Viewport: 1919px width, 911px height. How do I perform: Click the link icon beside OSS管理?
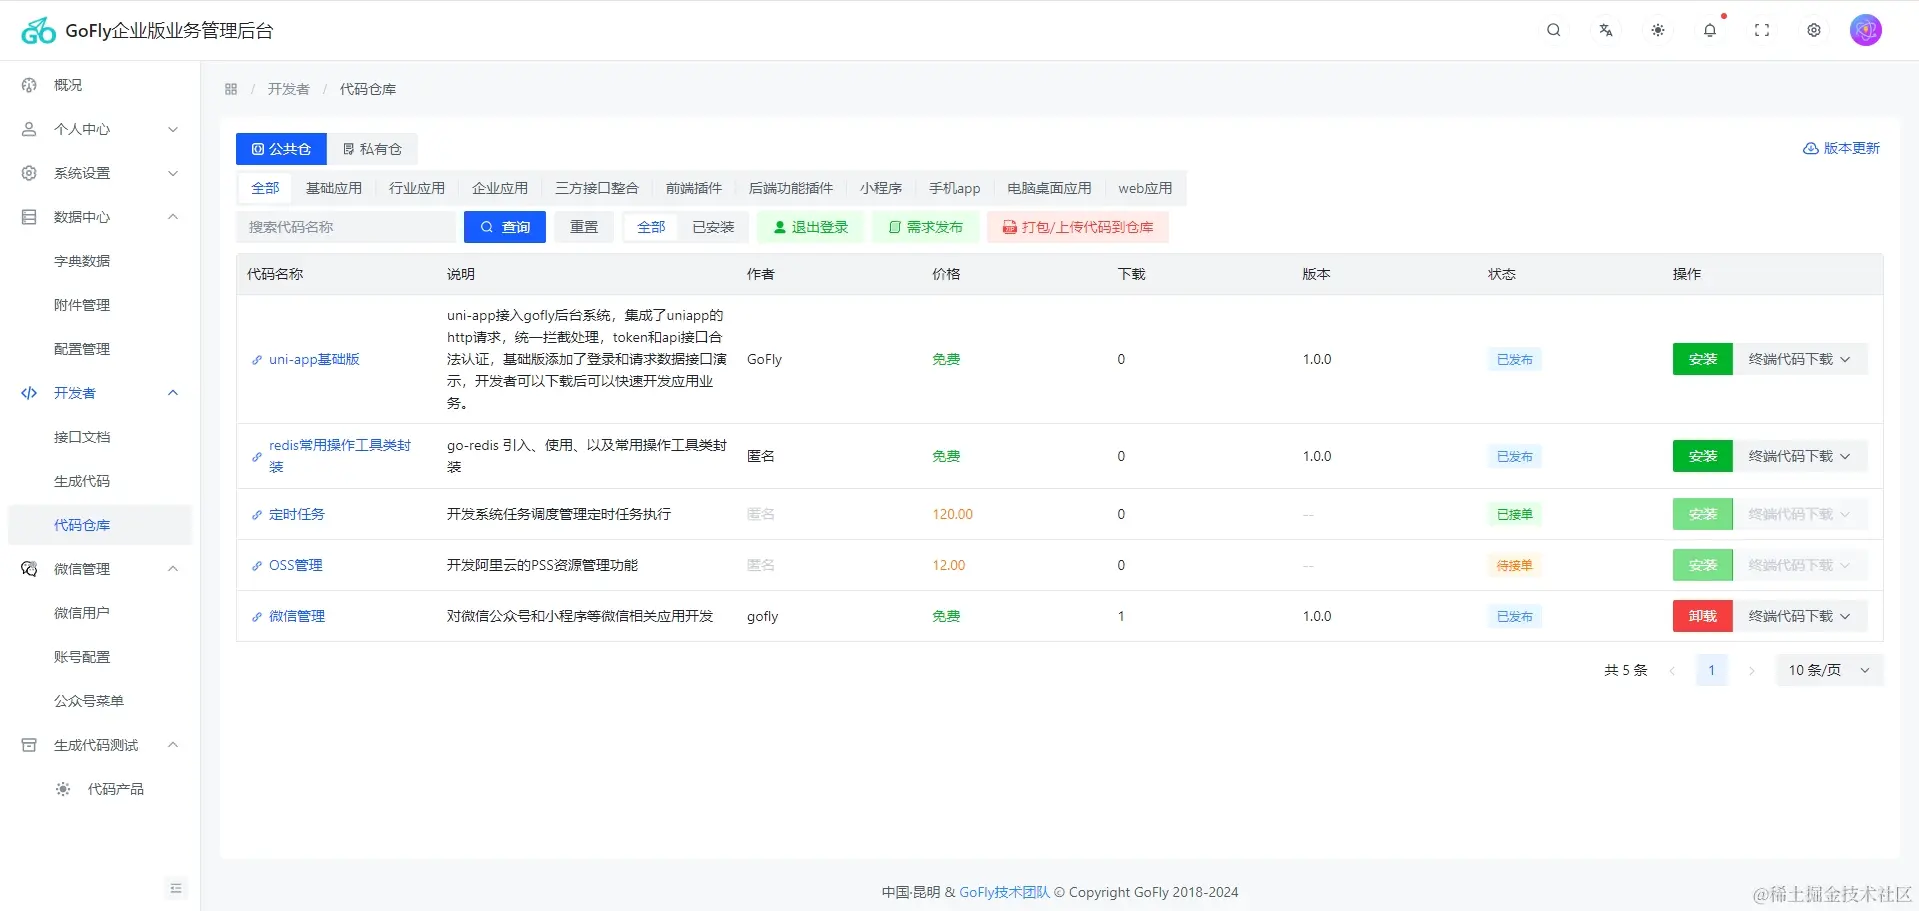(x=257, y=566)
